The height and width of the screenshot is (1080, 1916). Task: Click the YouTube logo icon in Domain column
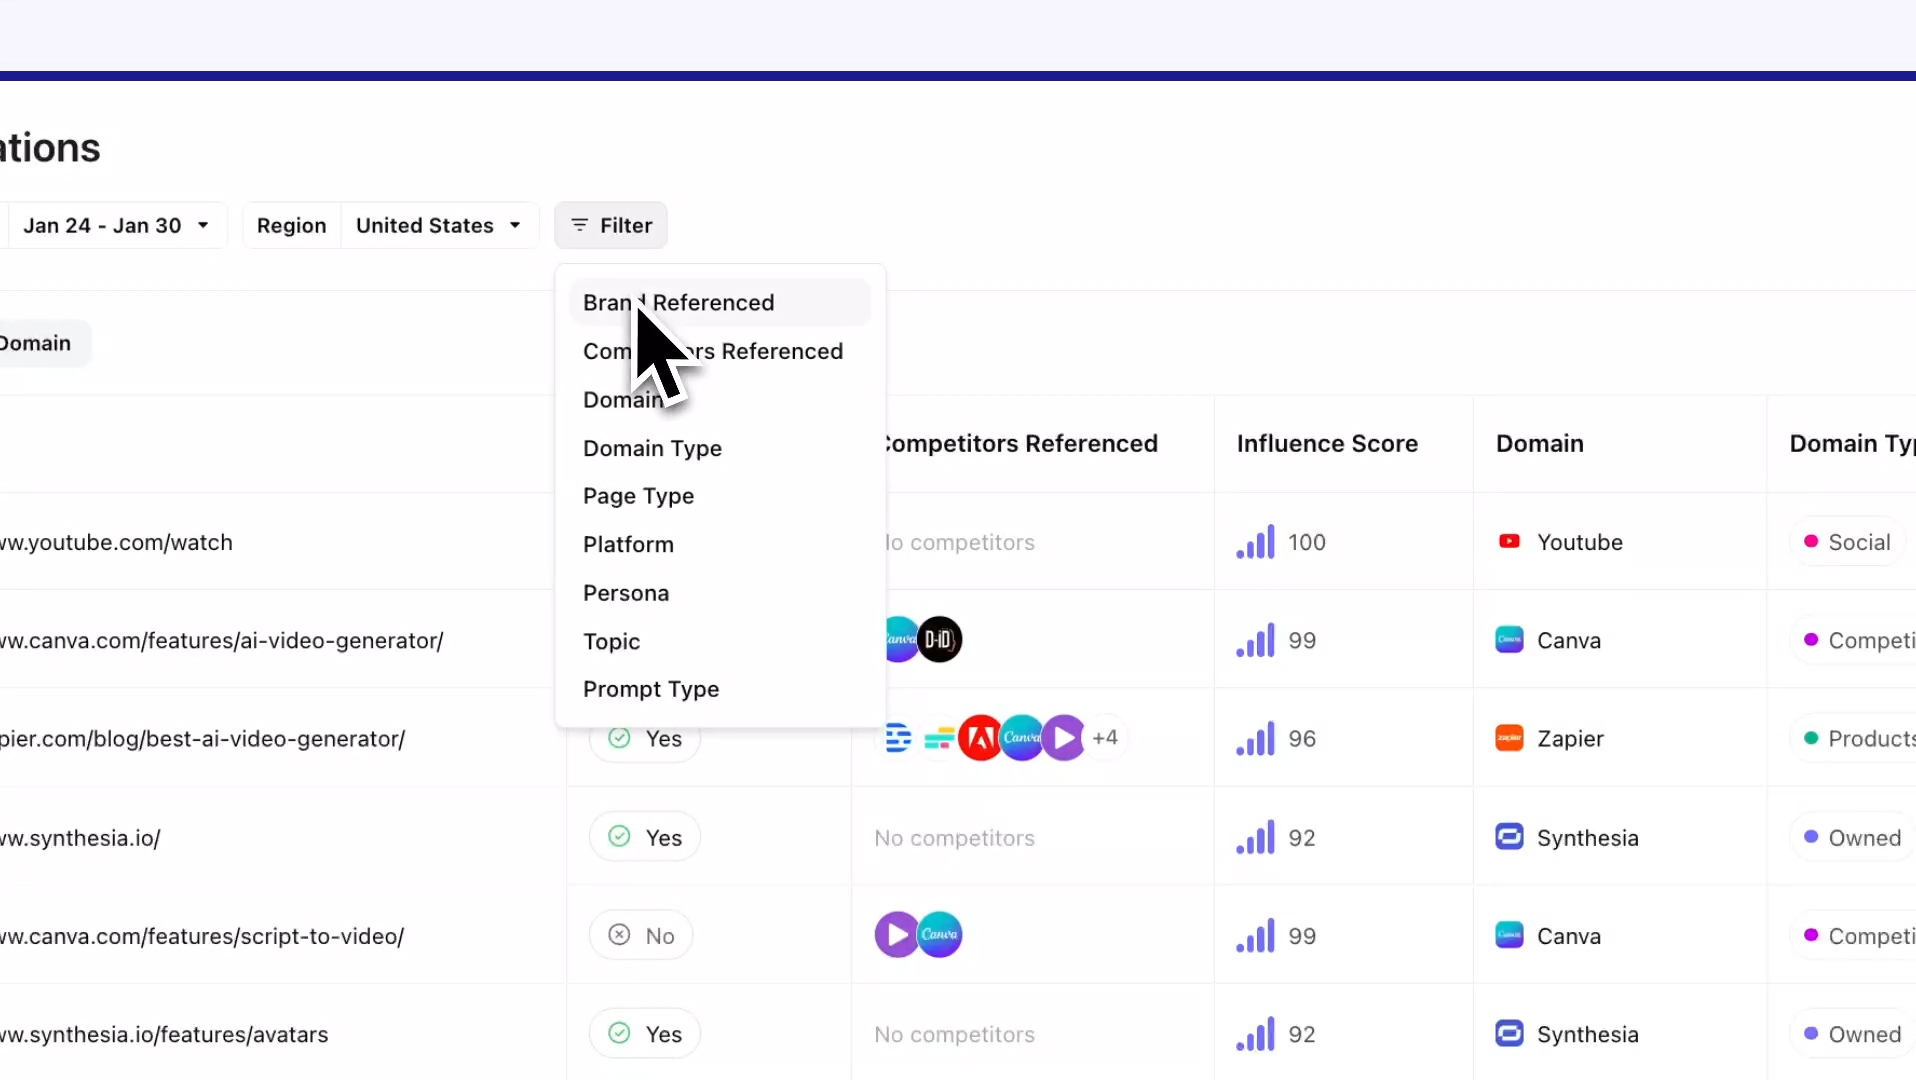tap(1509, 542)
